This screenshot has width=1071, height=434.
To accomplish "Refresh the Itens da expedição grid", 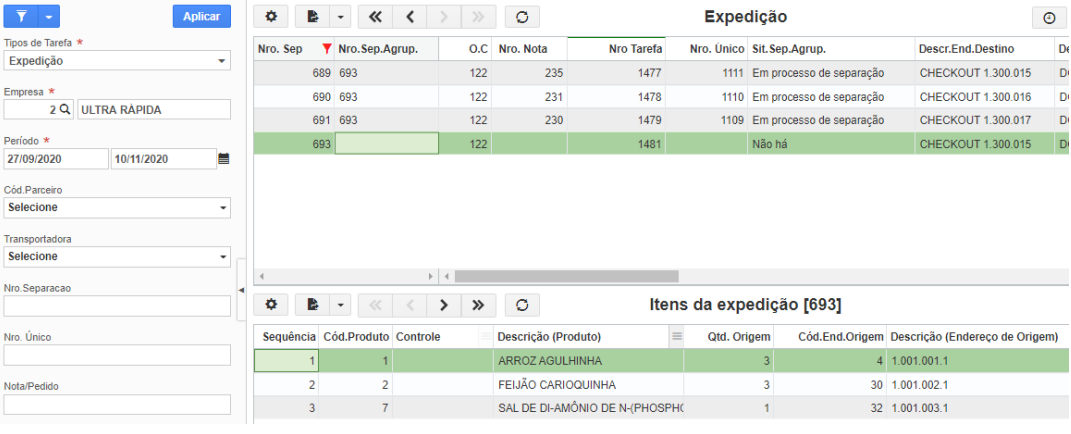I will tap(523, 305).
